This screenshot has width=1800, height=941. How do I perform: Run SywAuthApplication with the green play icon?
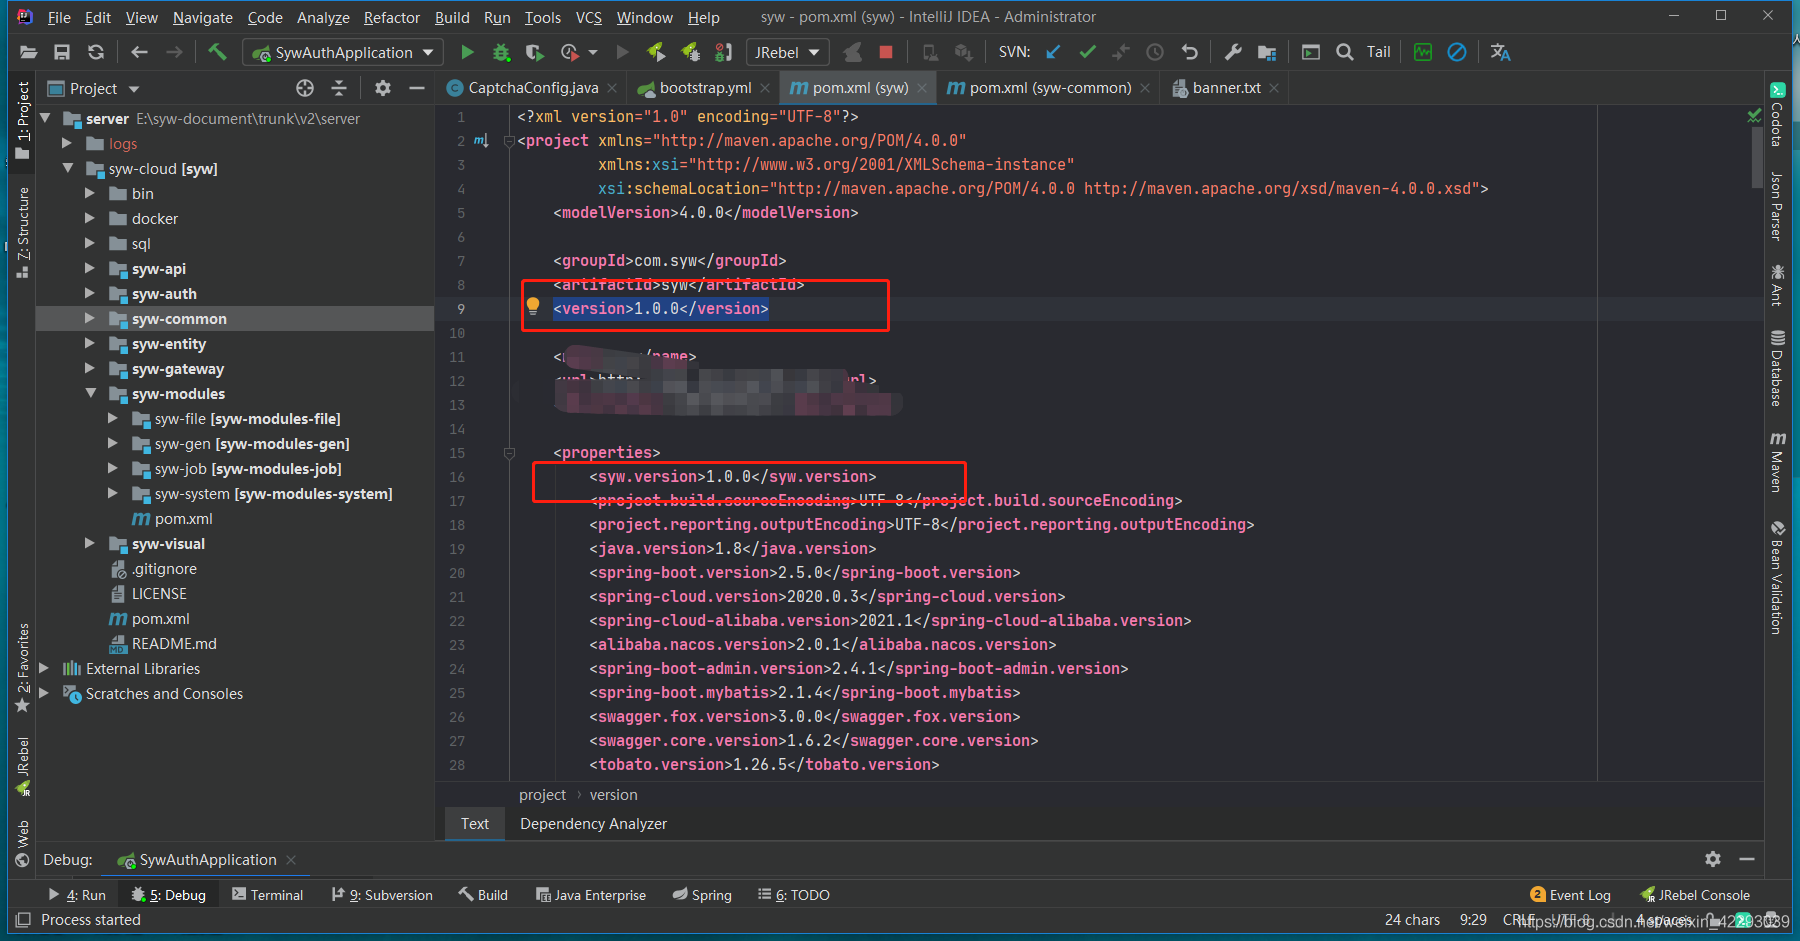click(x=467, y=52)
